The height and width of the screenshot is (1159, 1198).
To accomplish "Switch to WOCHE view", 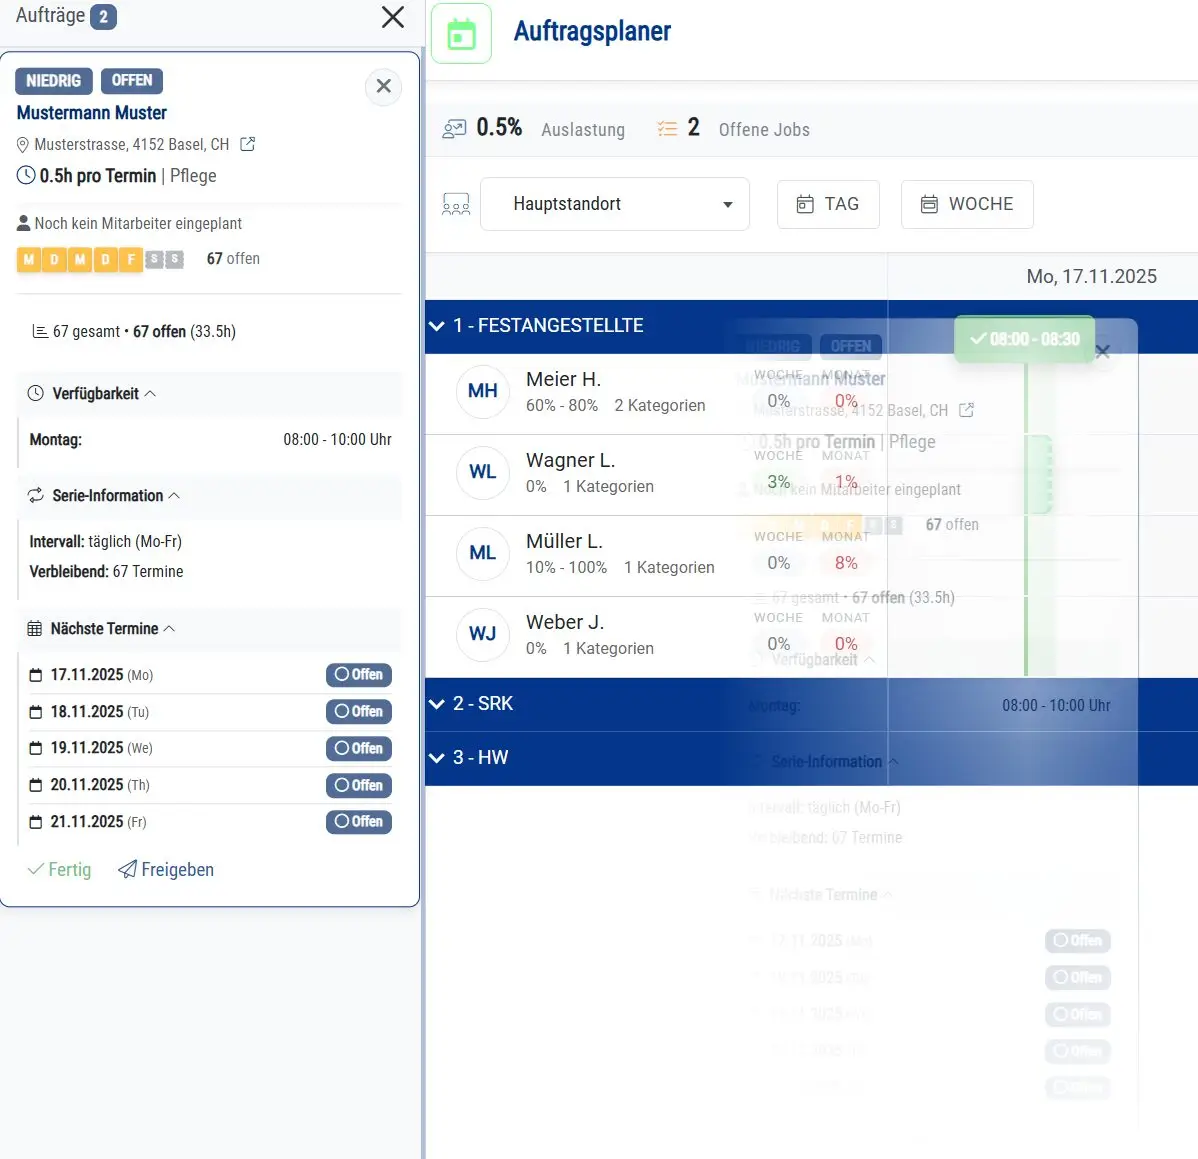I will [x=966, y=204].
